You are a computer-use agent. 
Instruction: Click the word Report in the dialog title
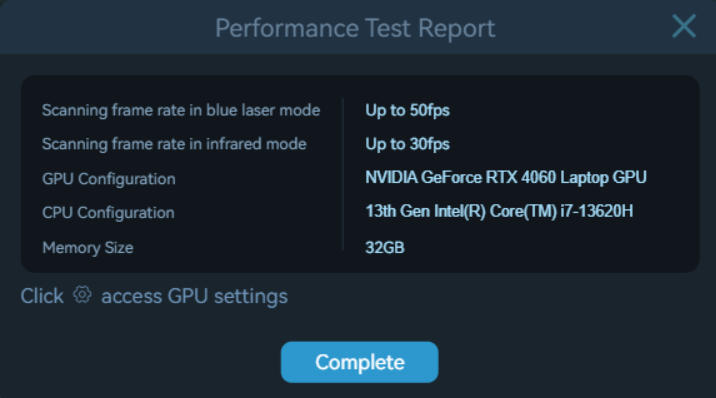point(457,29)
